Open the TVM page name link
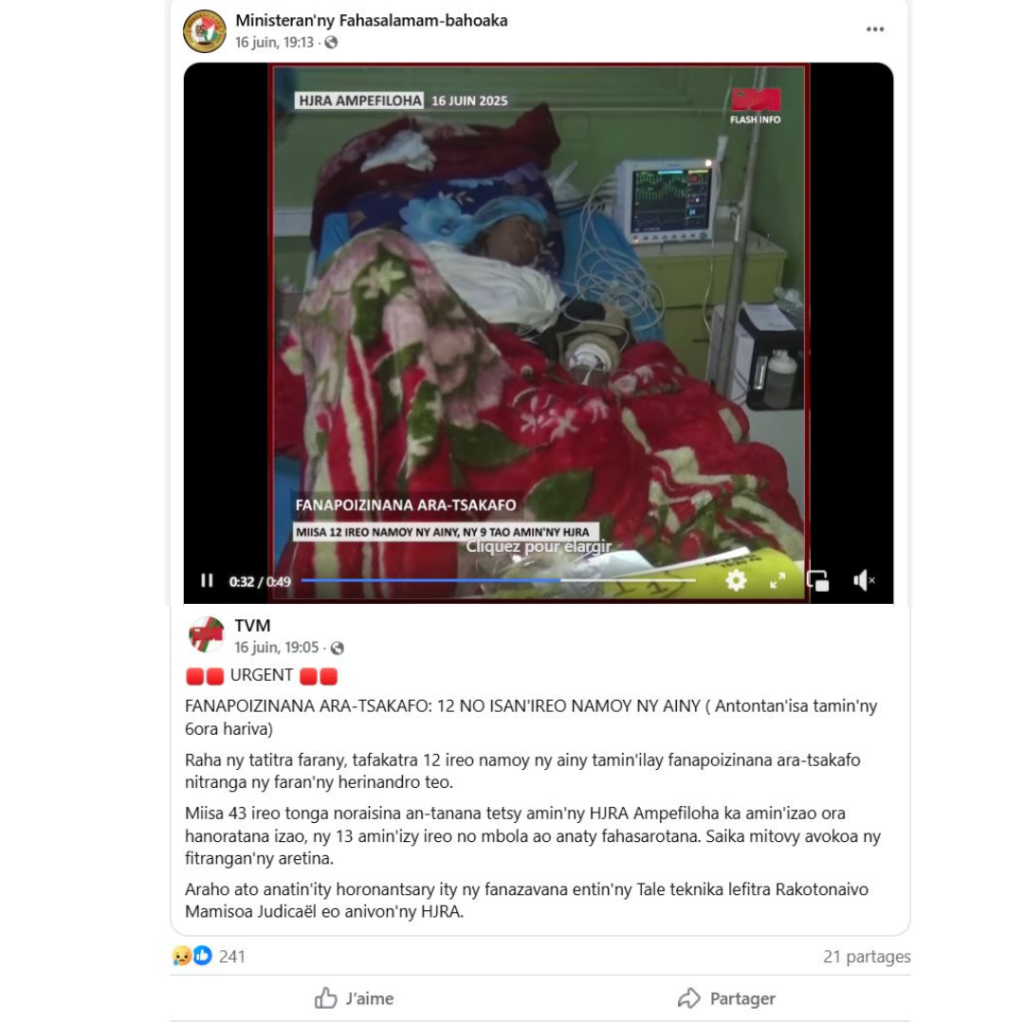Image resolution: width=1024 pixels, height=1024 pixels. pyautogui.click(x=252, y=625)
